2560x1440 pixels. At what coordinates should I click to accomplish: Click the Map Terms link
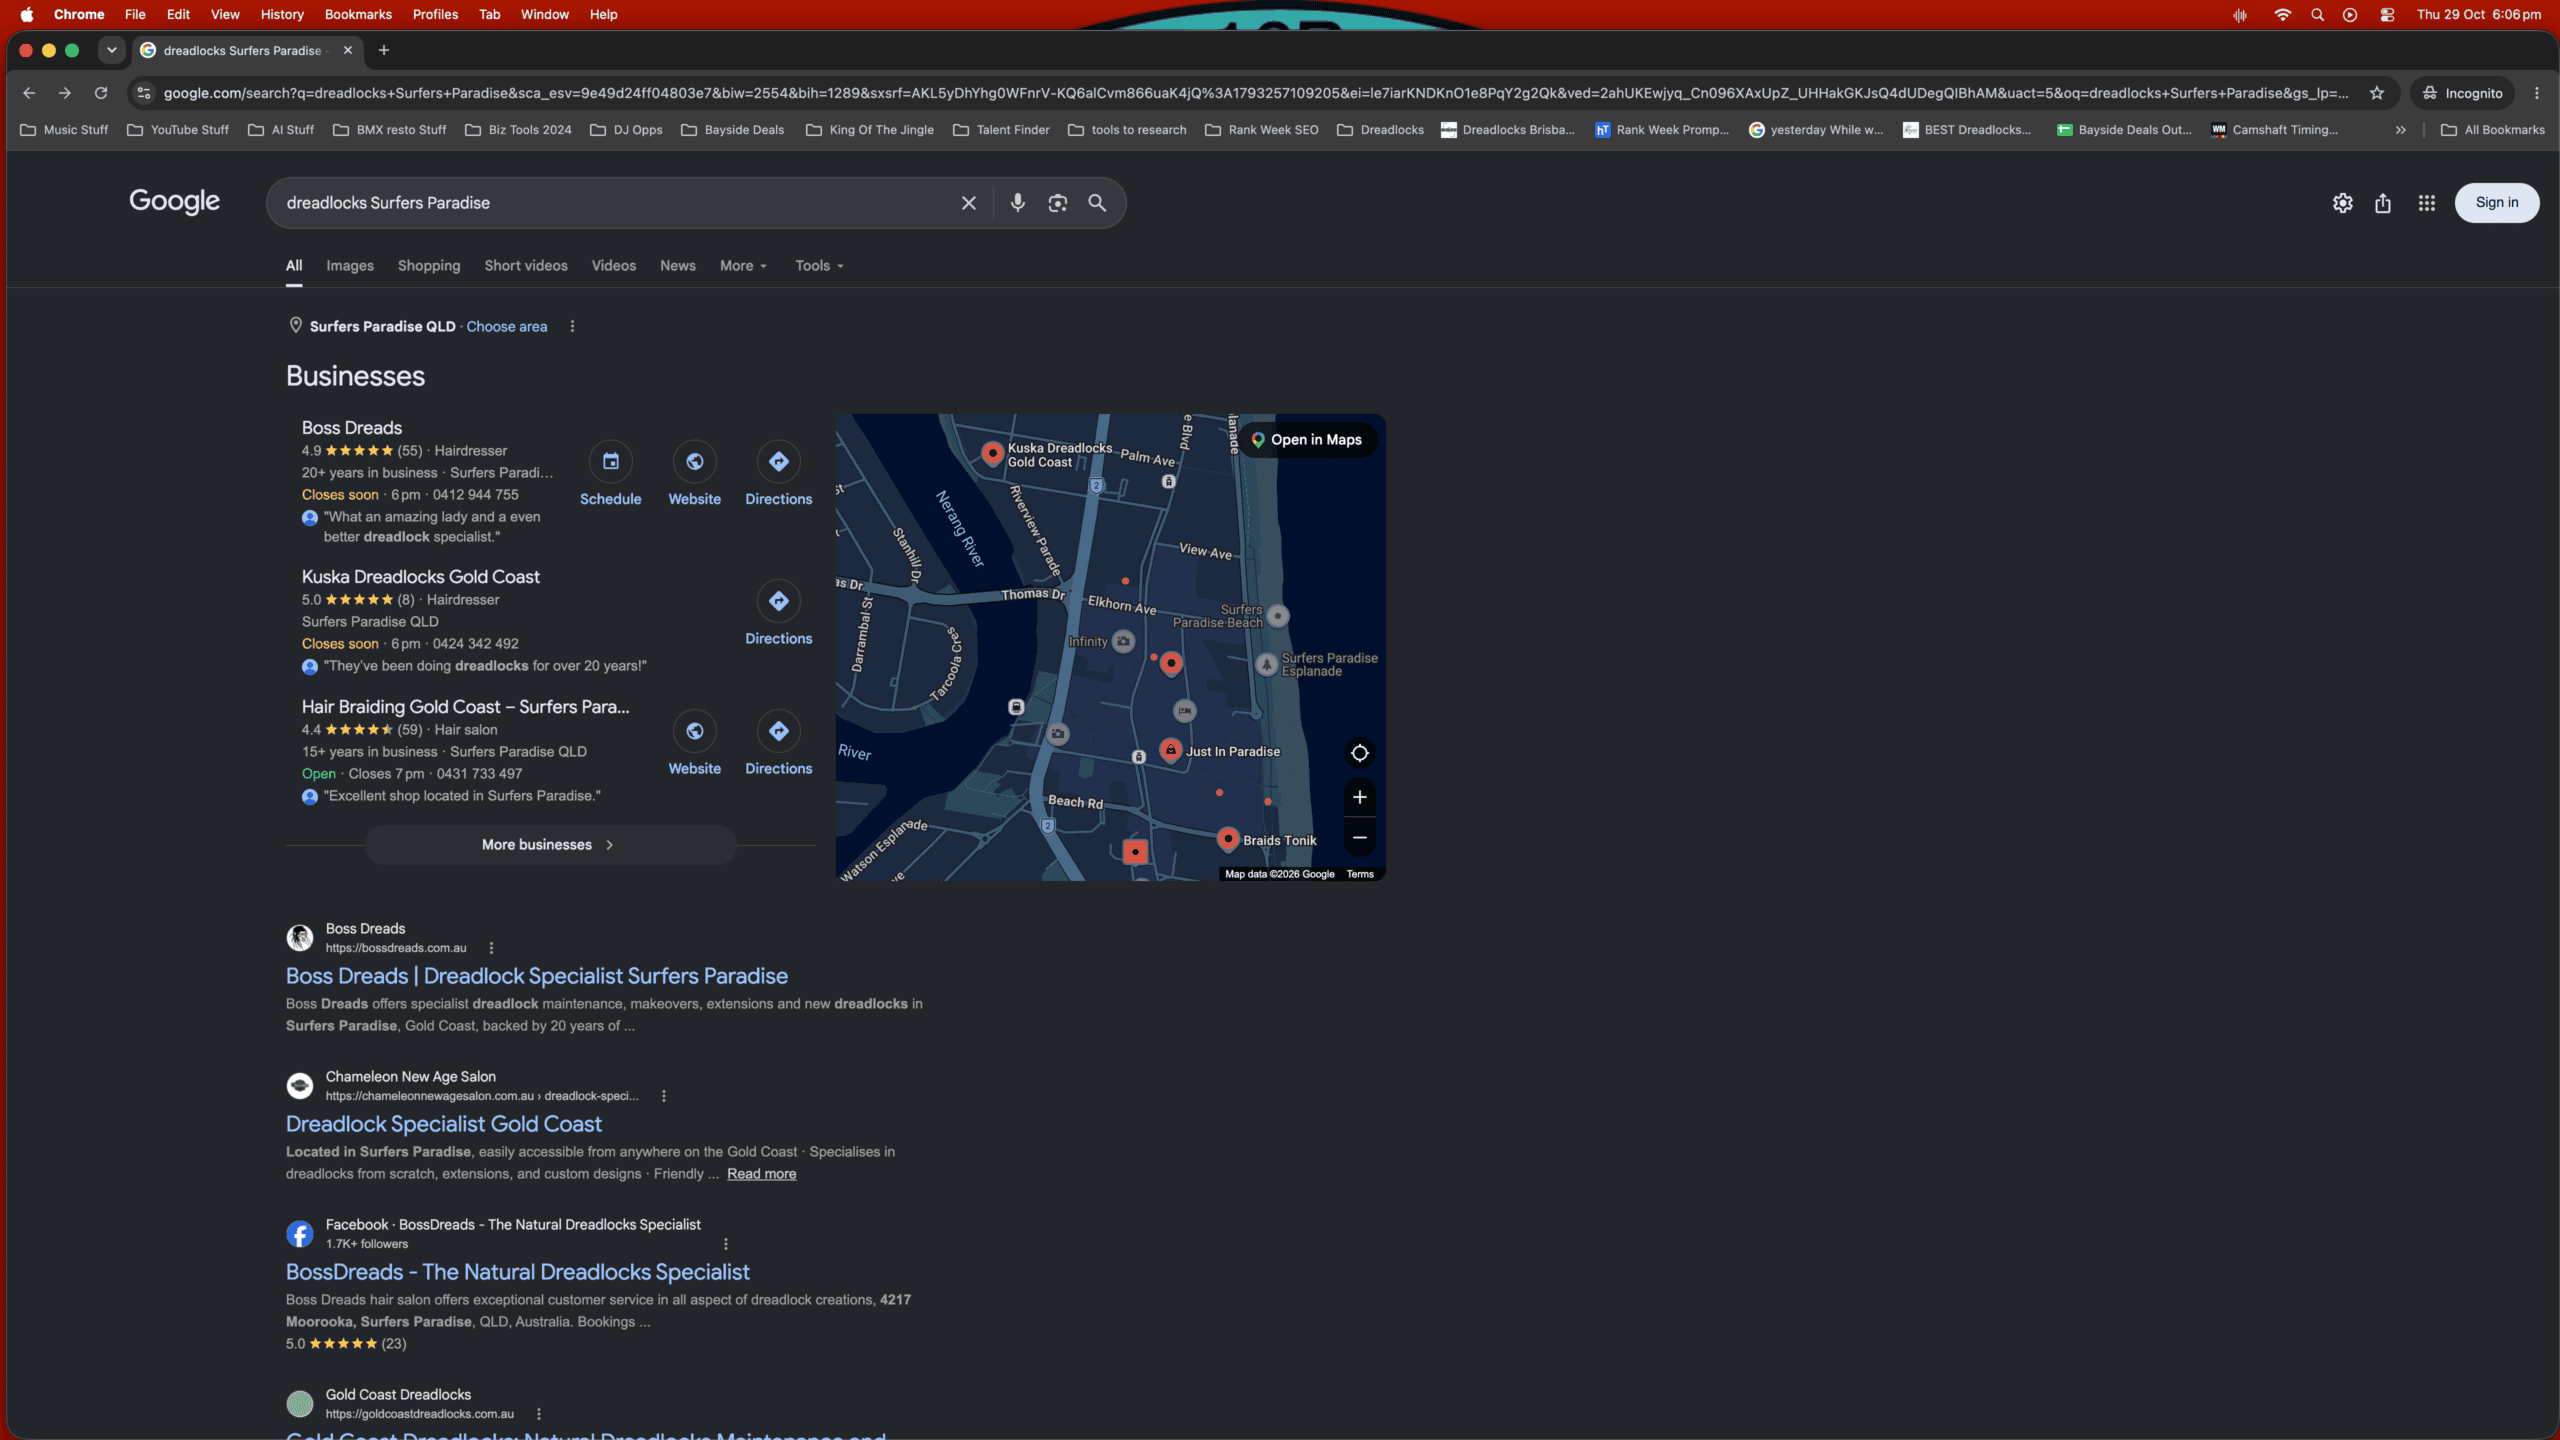point(1359,874)
